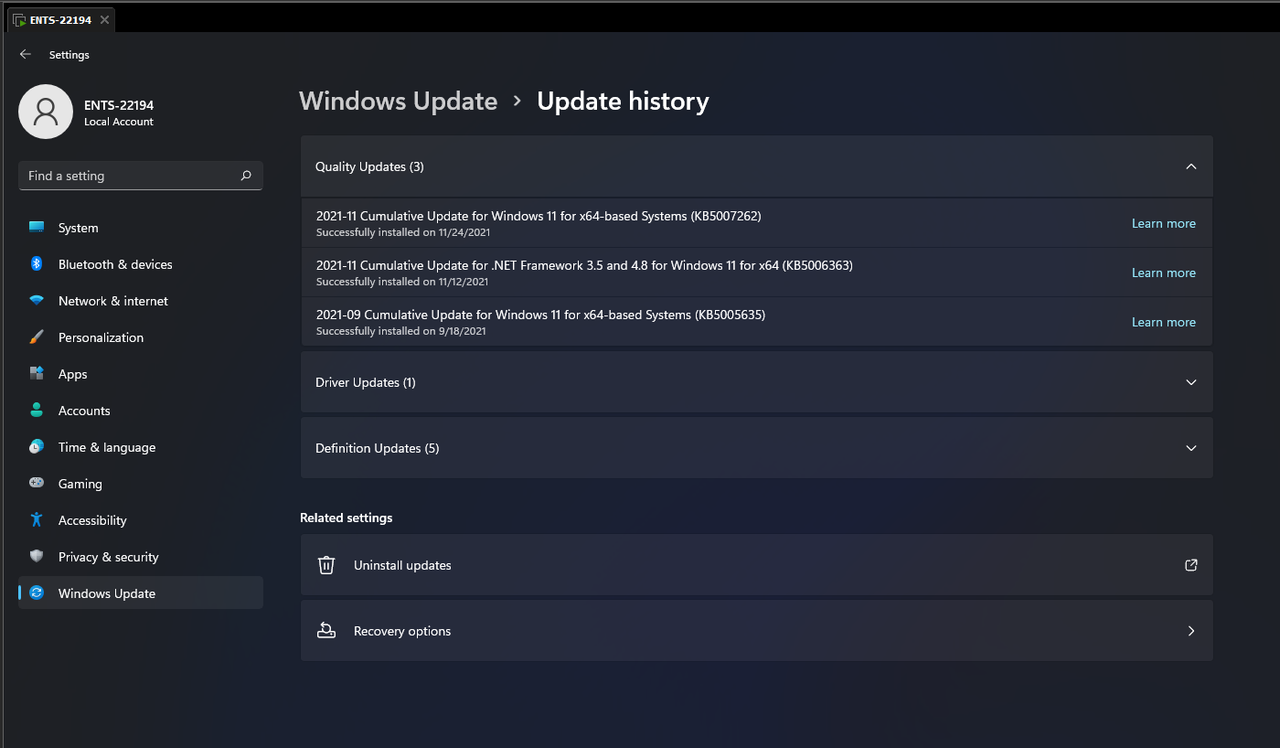Click the Gaming controller icon
Image resolution: width=1280 pixels, height=748 pixels.
pos(37,483)
